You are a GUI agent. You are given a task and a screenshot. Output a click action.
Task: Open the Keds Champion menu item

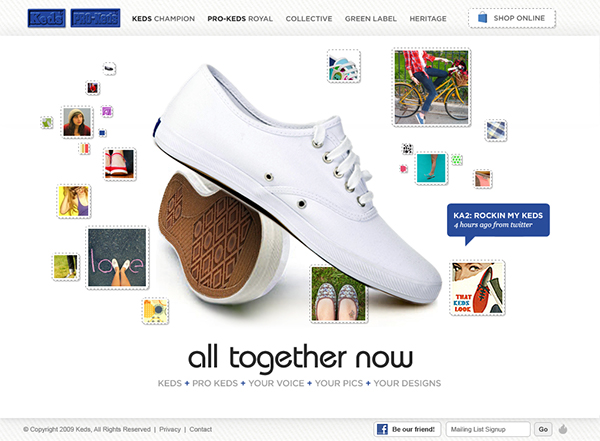point(163,19)
